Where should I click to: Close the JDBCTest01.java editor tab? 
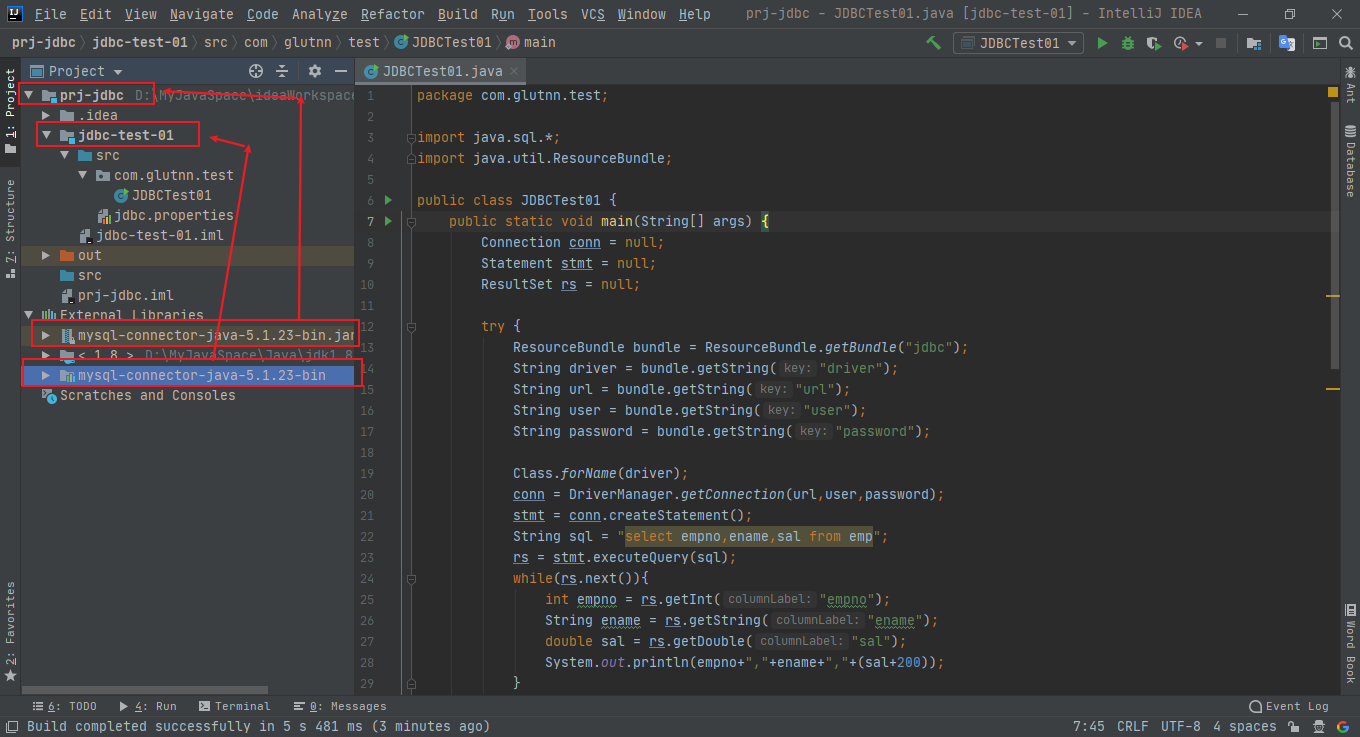point(514,71)
